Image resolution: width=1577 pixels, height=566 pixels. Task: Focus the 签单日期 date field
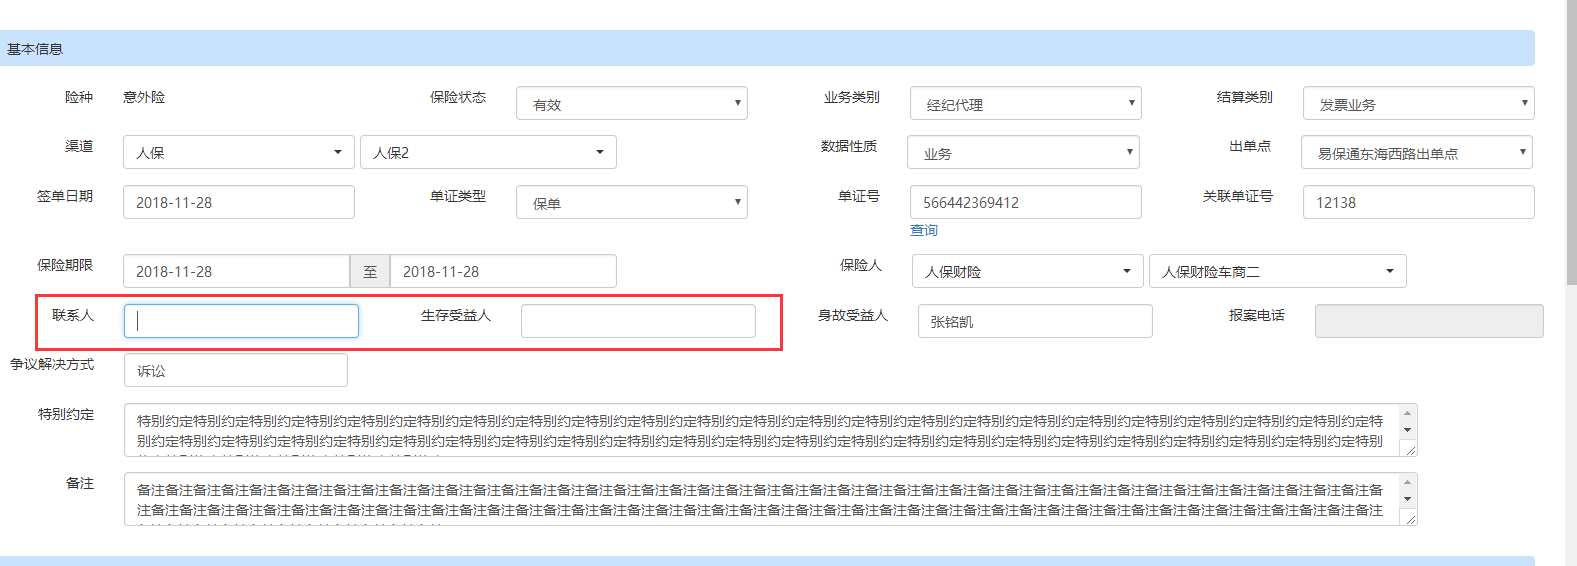point(238,202)
